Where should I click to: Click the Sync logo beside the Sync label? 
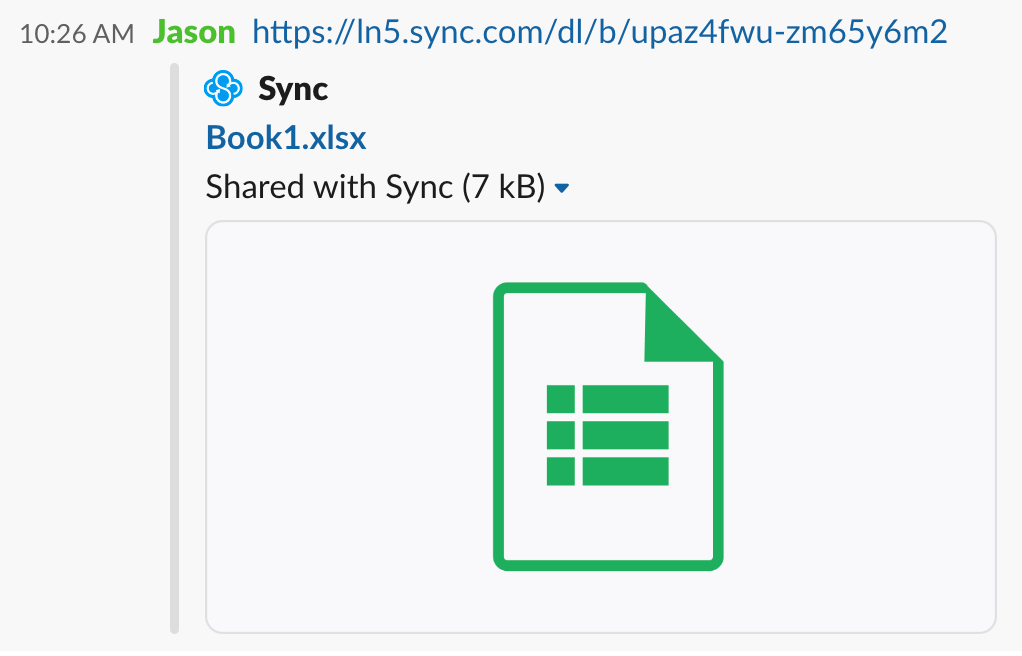coord(224,88)
